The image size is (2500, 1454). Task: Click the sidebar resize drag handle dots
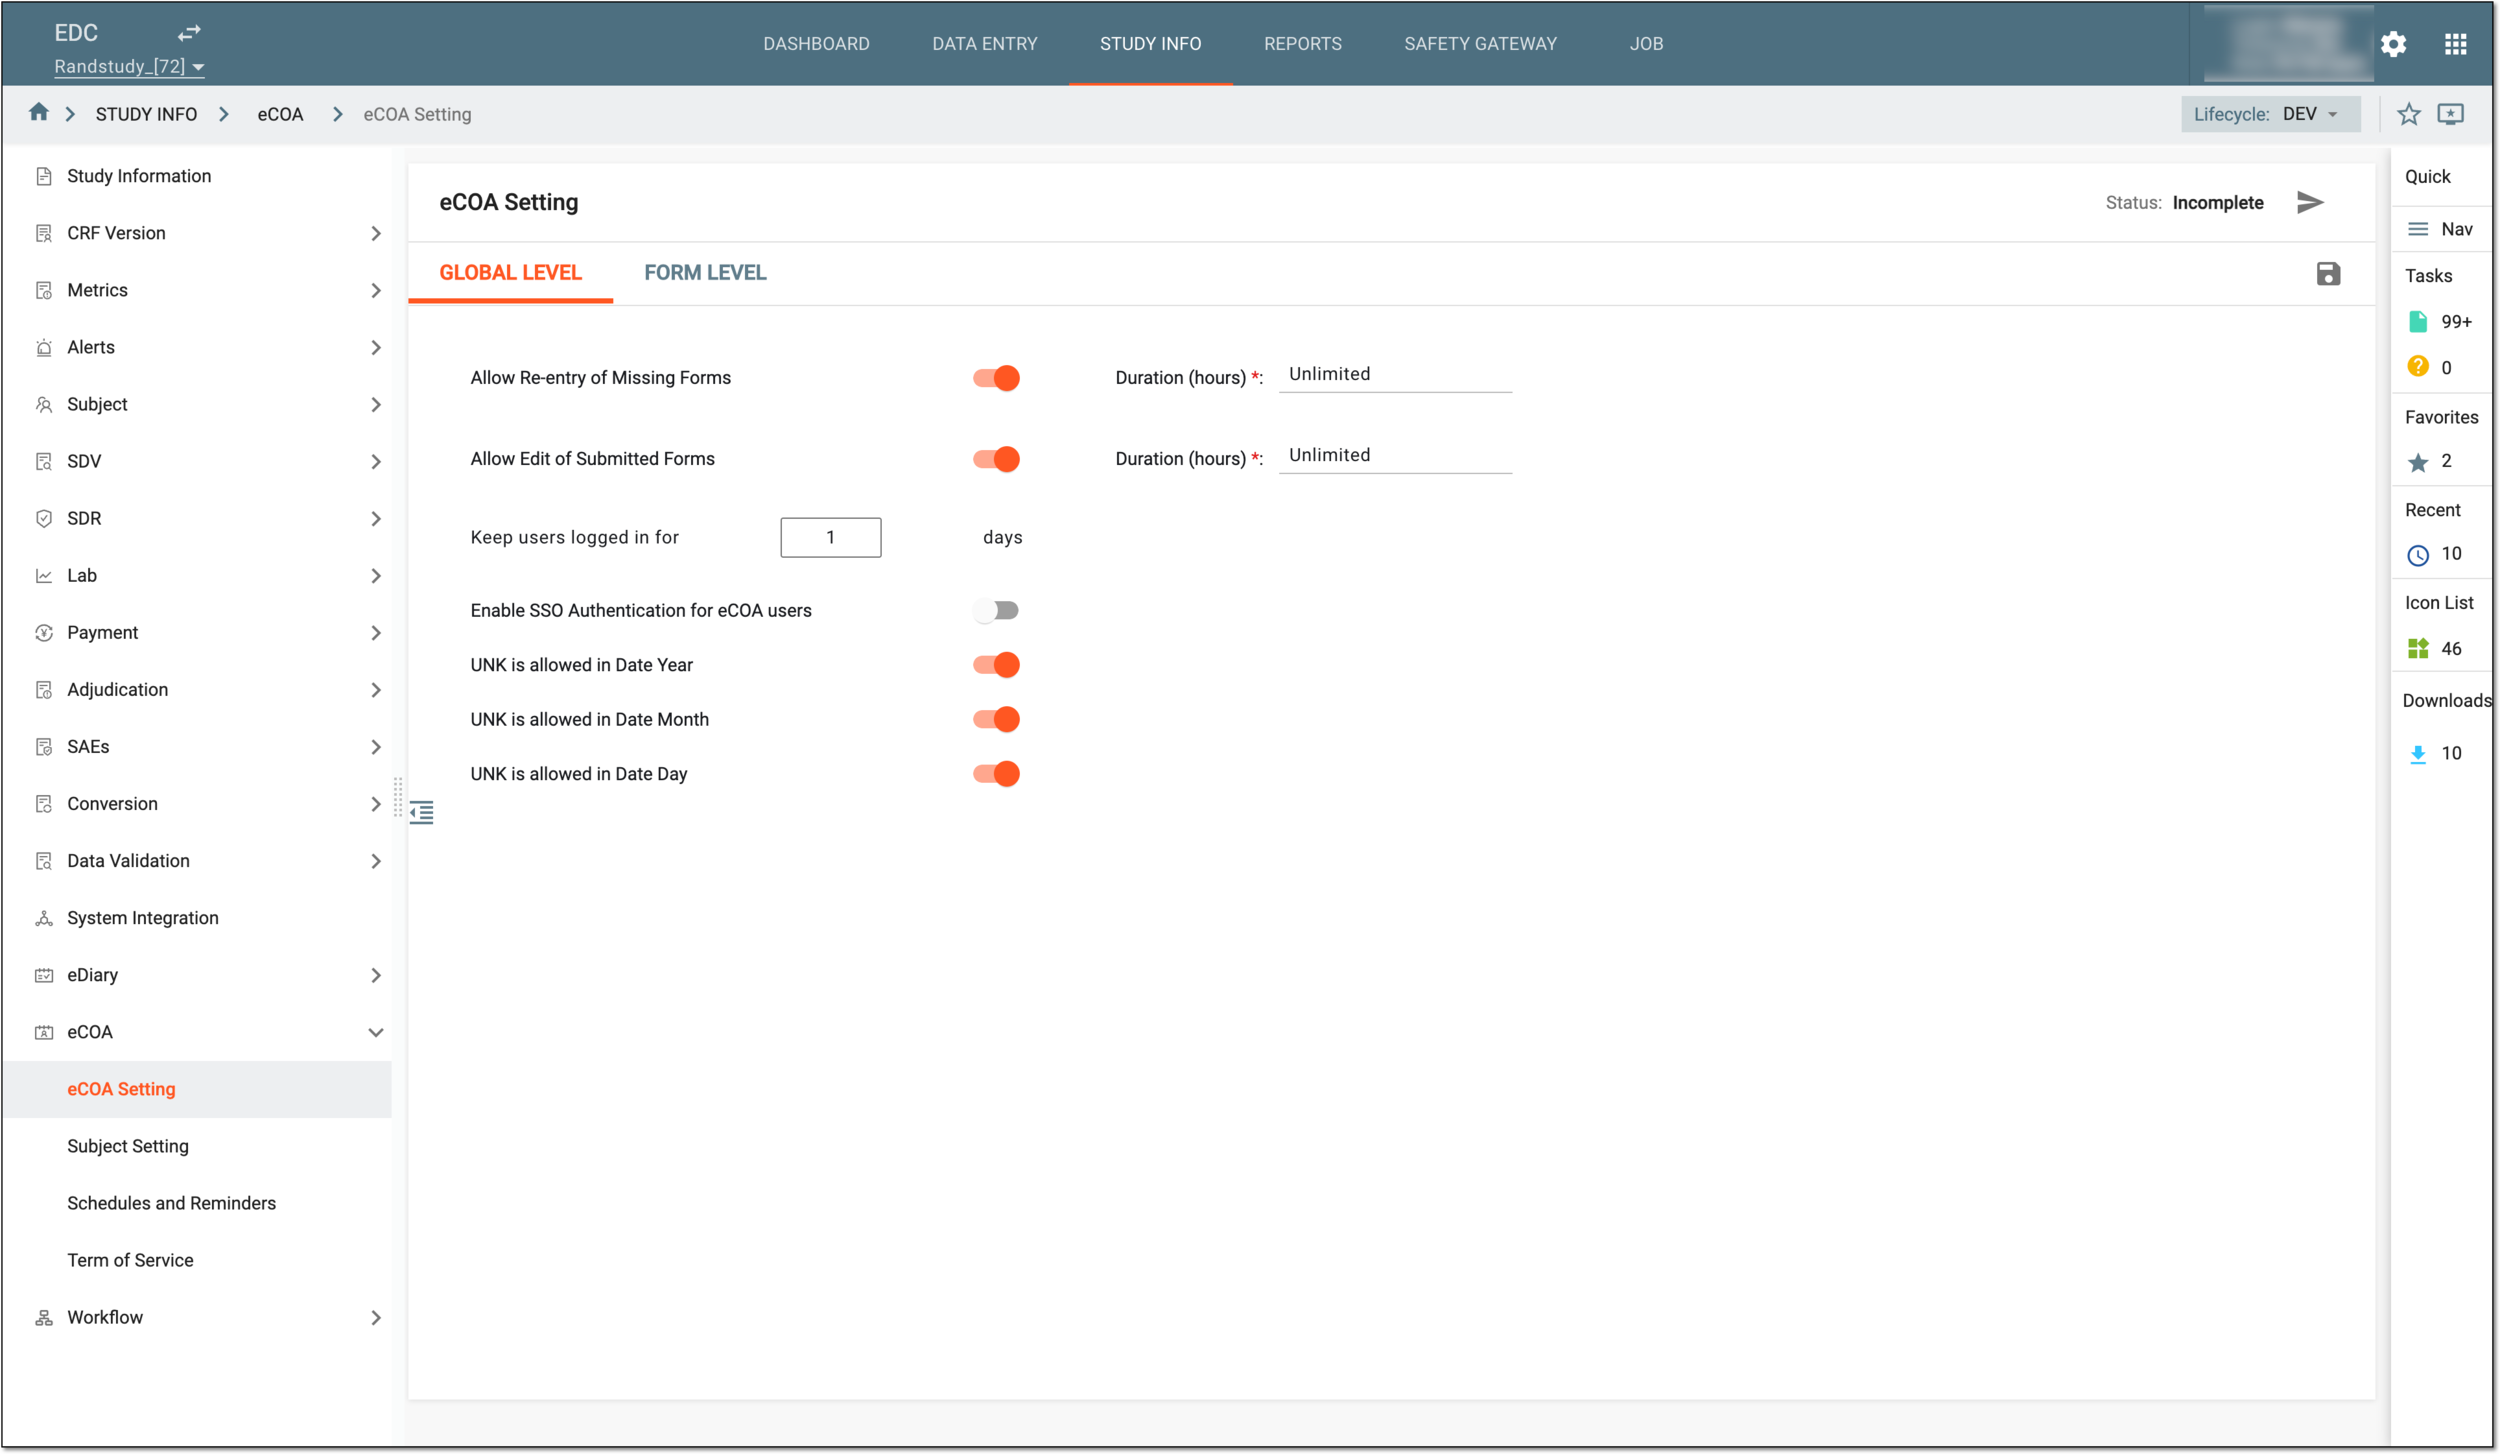[398, 797]
